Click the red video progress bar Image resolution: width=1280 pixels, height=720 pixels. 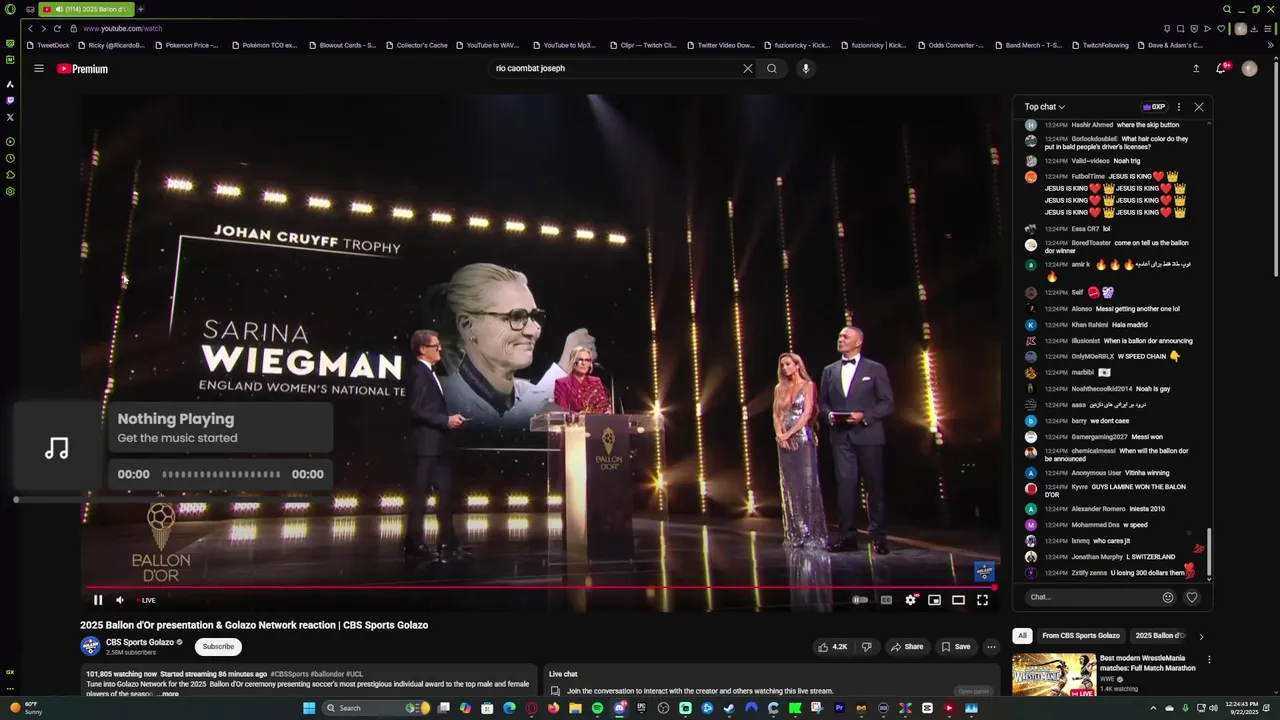point(540,587)
